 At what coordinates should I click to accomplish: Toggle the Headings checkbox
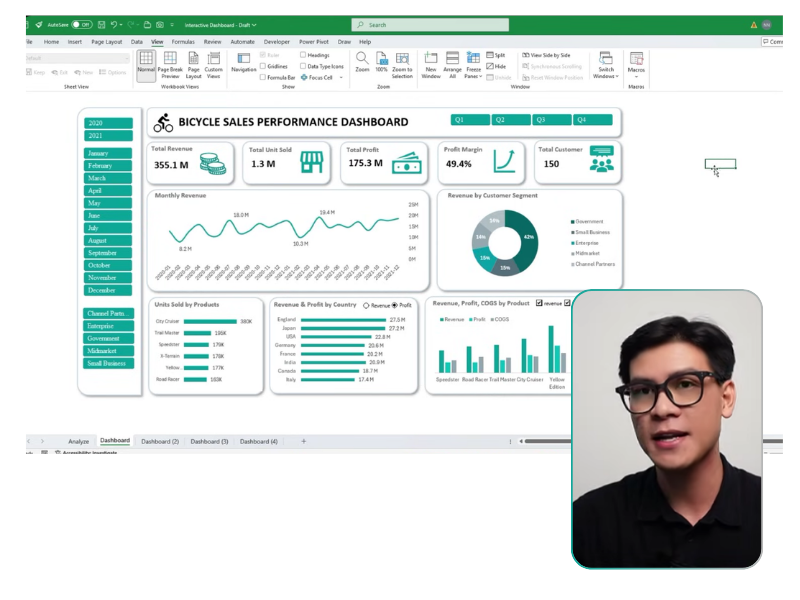point(302,55)
